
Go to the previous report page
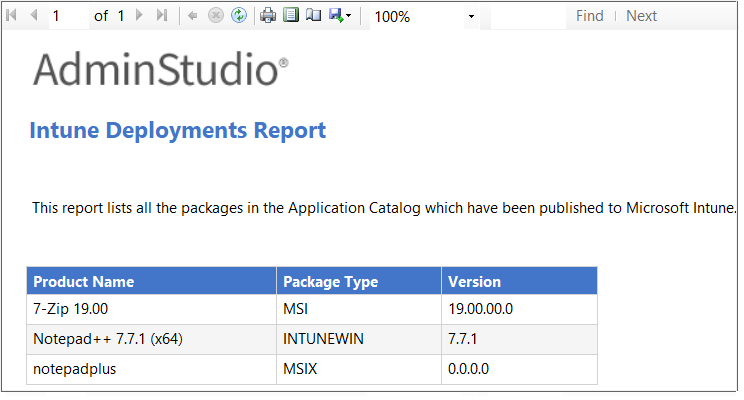pyautogui.click(x=33, y=16)
